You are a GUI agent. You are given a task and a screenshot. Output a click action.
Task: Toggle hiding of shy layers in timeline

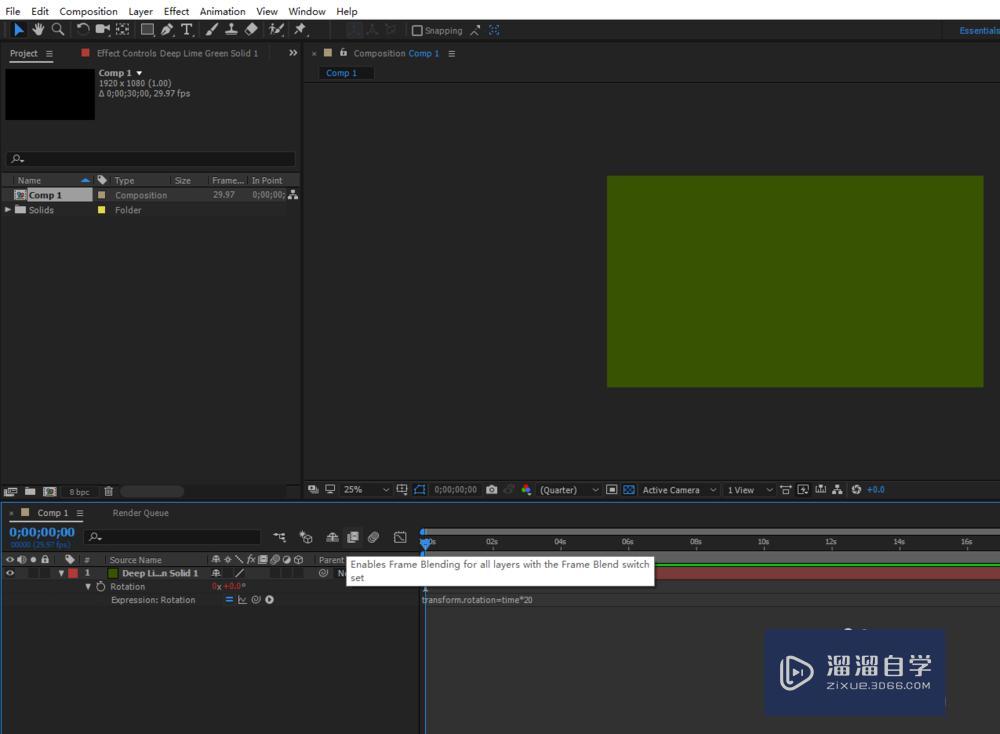[332, 538]
